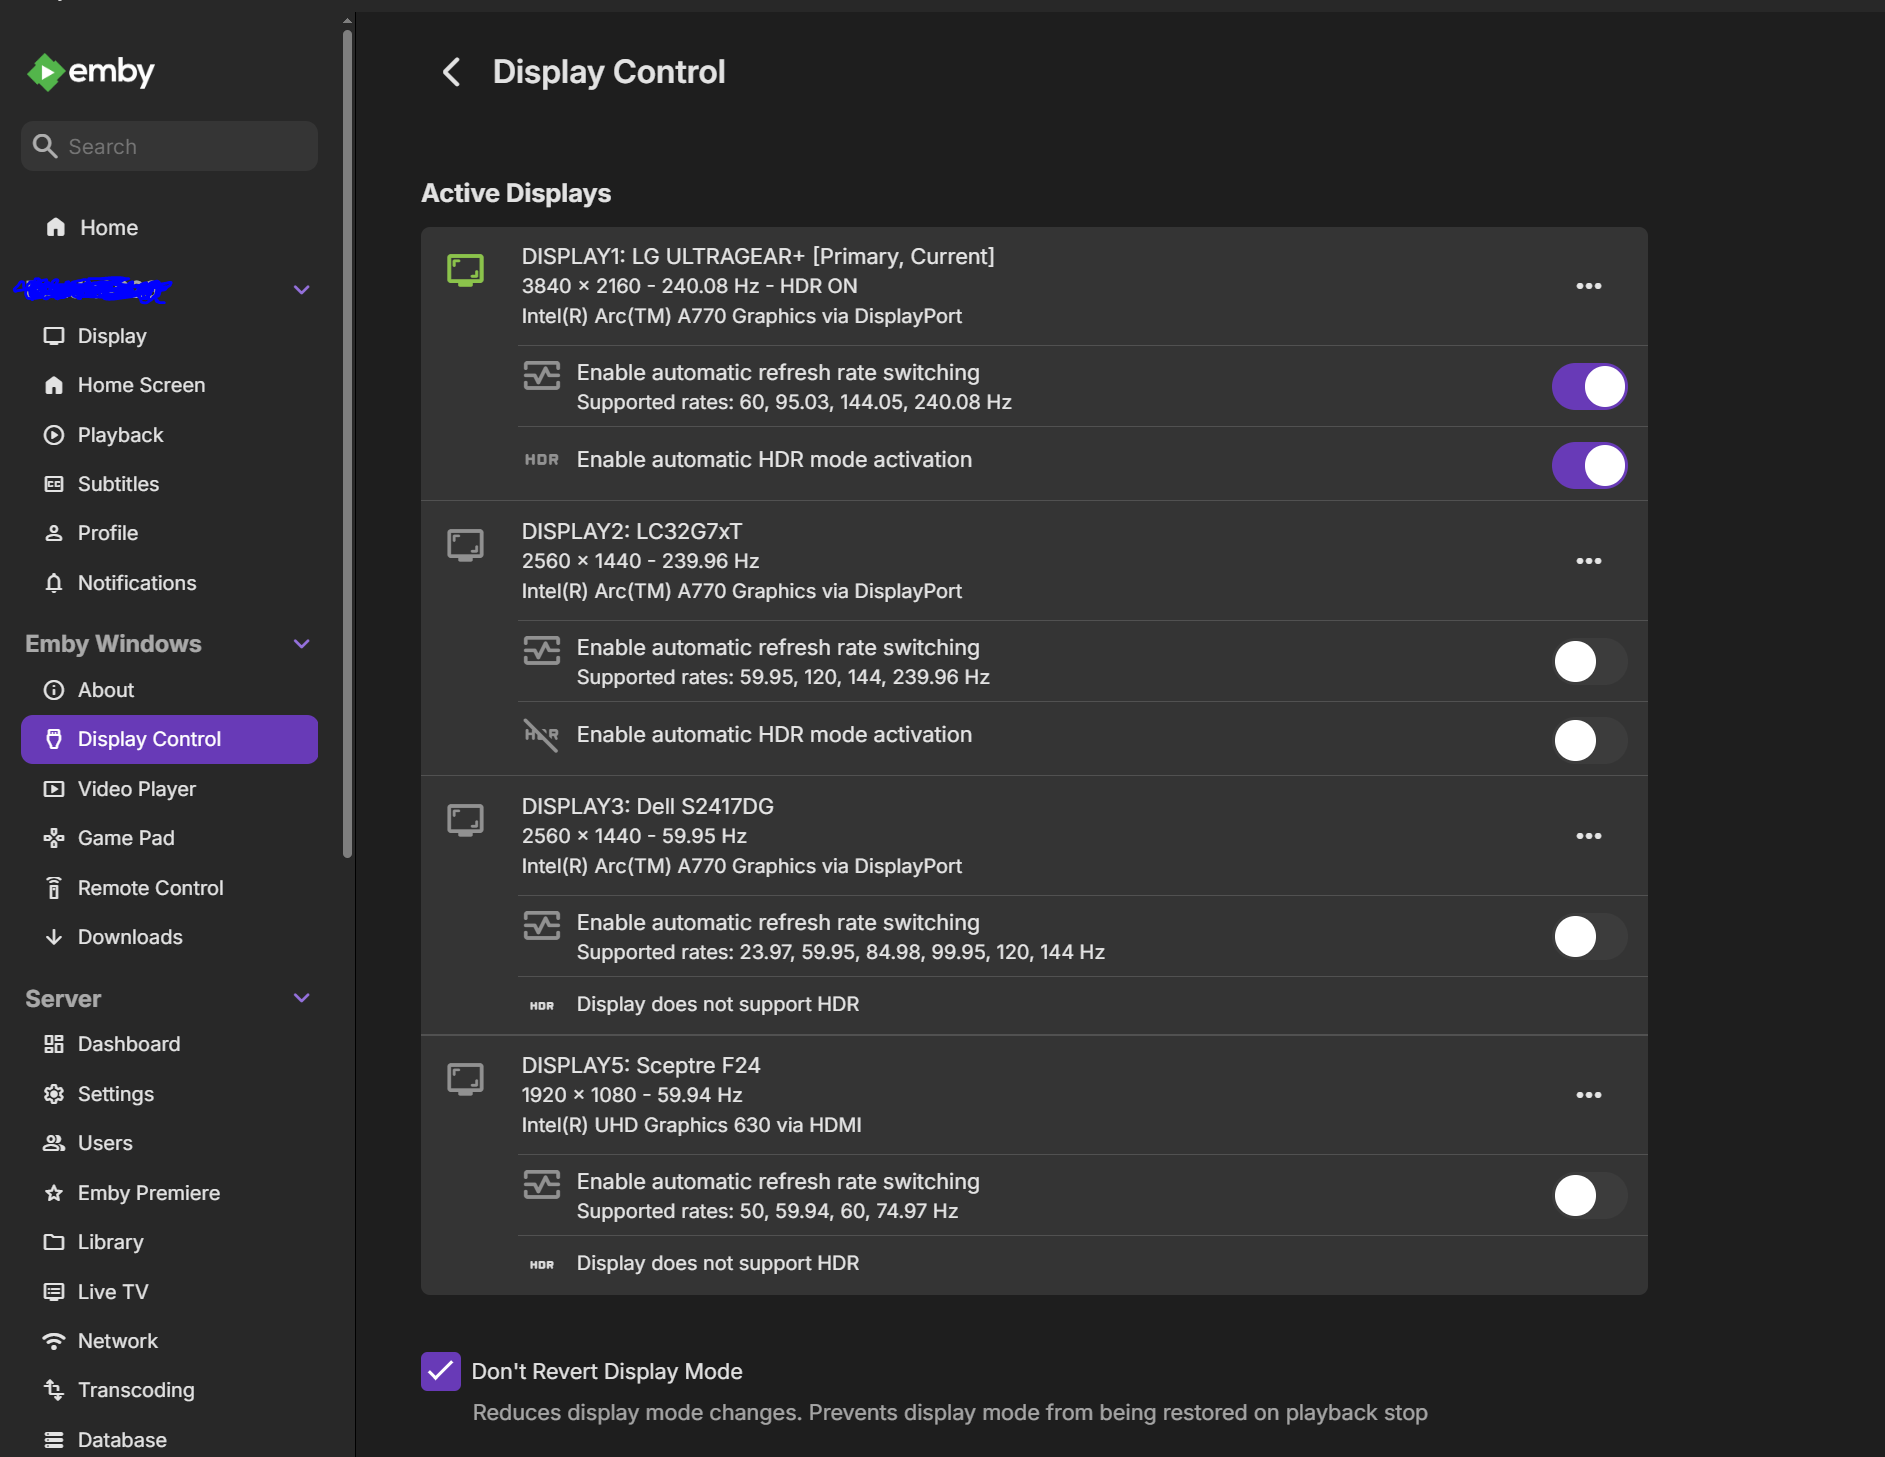
Task: Collapse the redacted user section chevron
Action: pyautogui.click(x=301, y=290)
